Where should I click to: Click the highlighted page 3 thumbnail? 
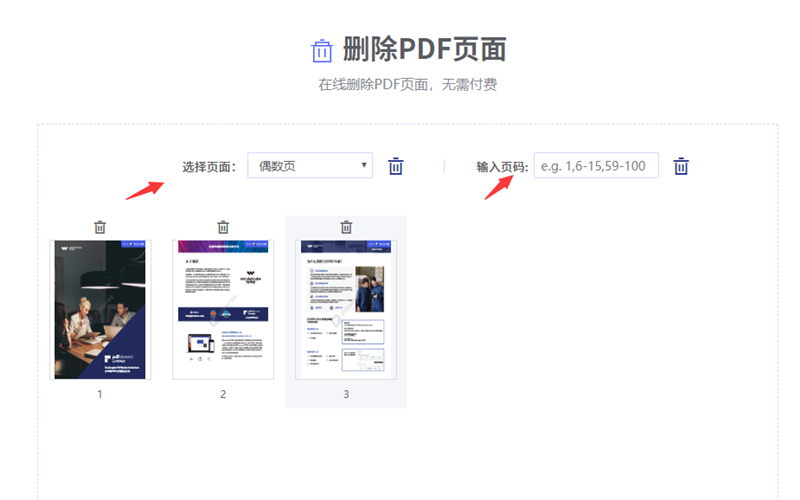(x=346, y=309)
